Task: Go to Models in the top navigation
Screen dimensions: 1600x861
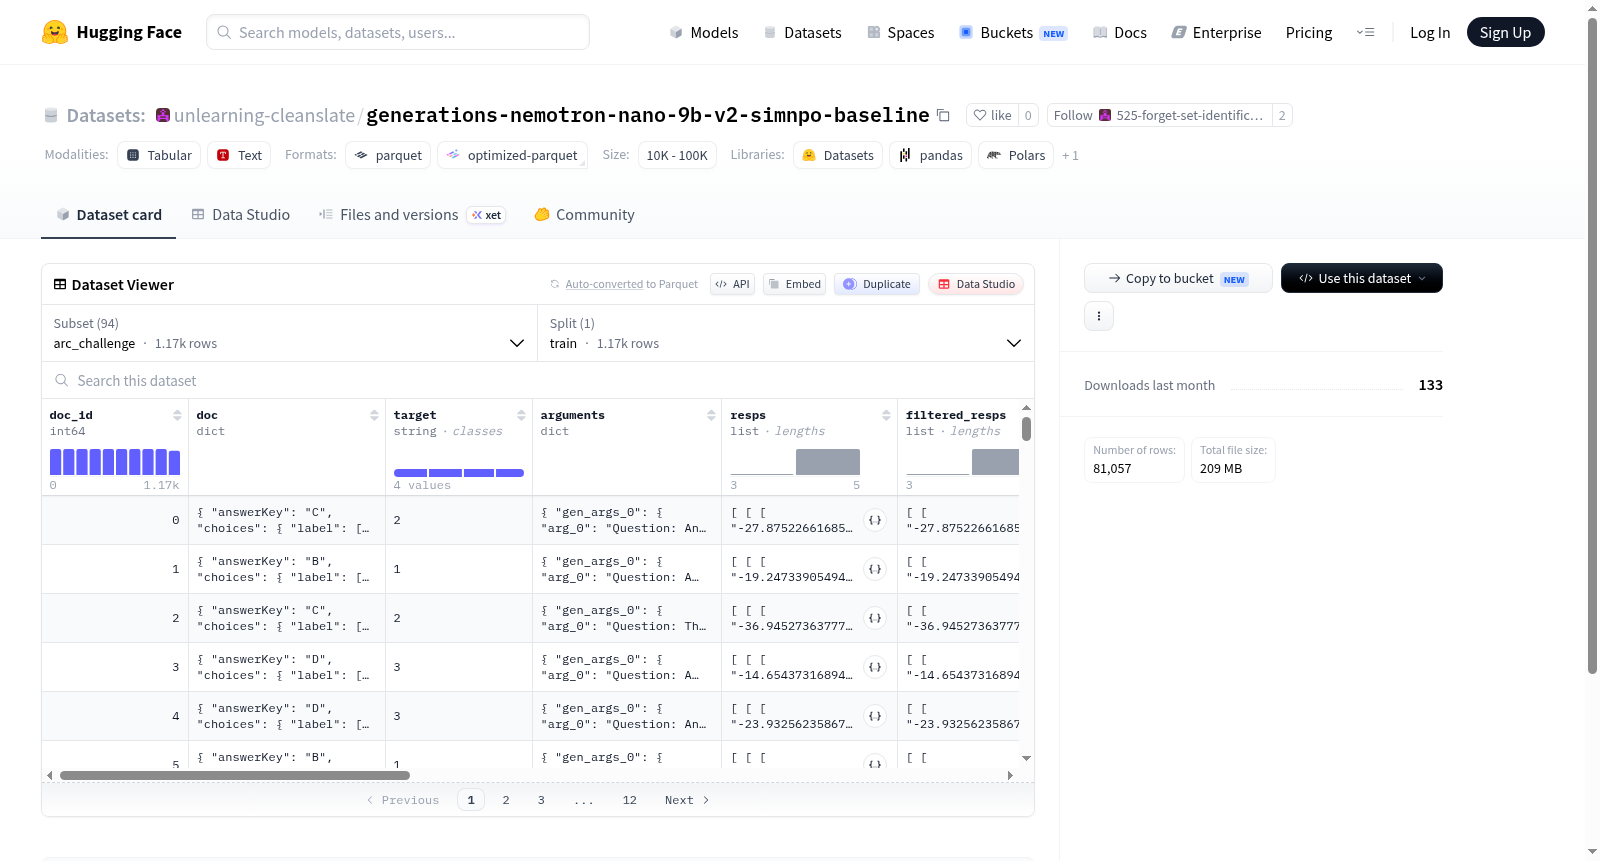Action: pos(704,32)
